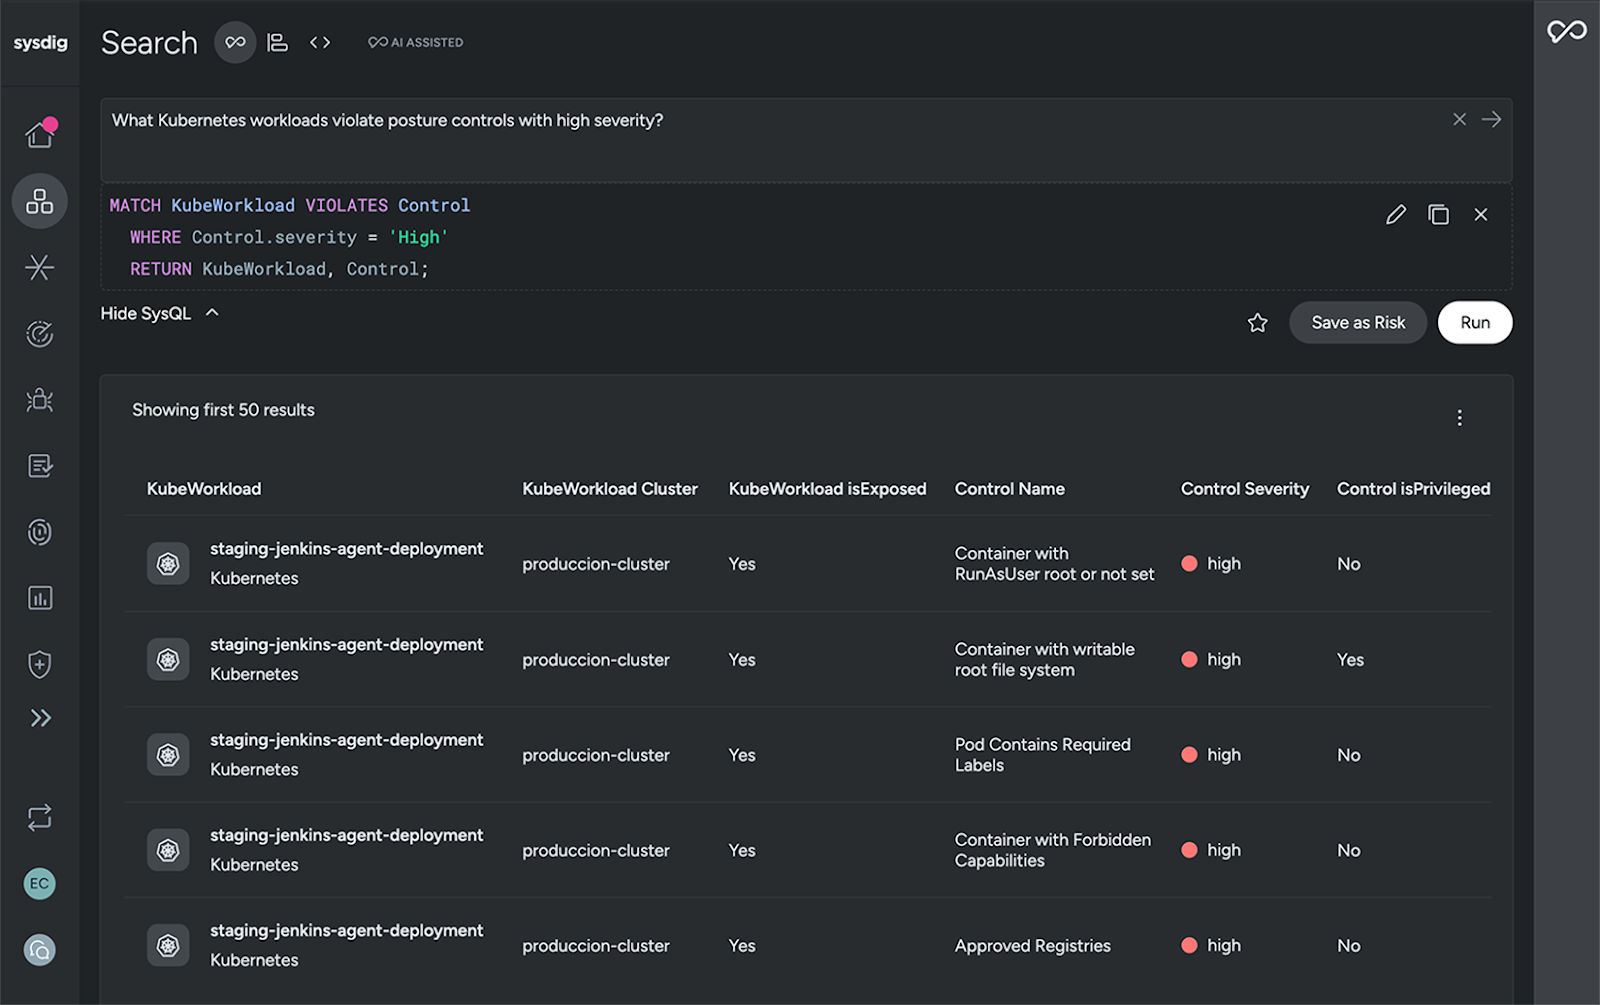Image resolution: width=1600 pixels, height=1005 pixels.
Task: Click the Save as Risk button
Action: coord(1357,323)
